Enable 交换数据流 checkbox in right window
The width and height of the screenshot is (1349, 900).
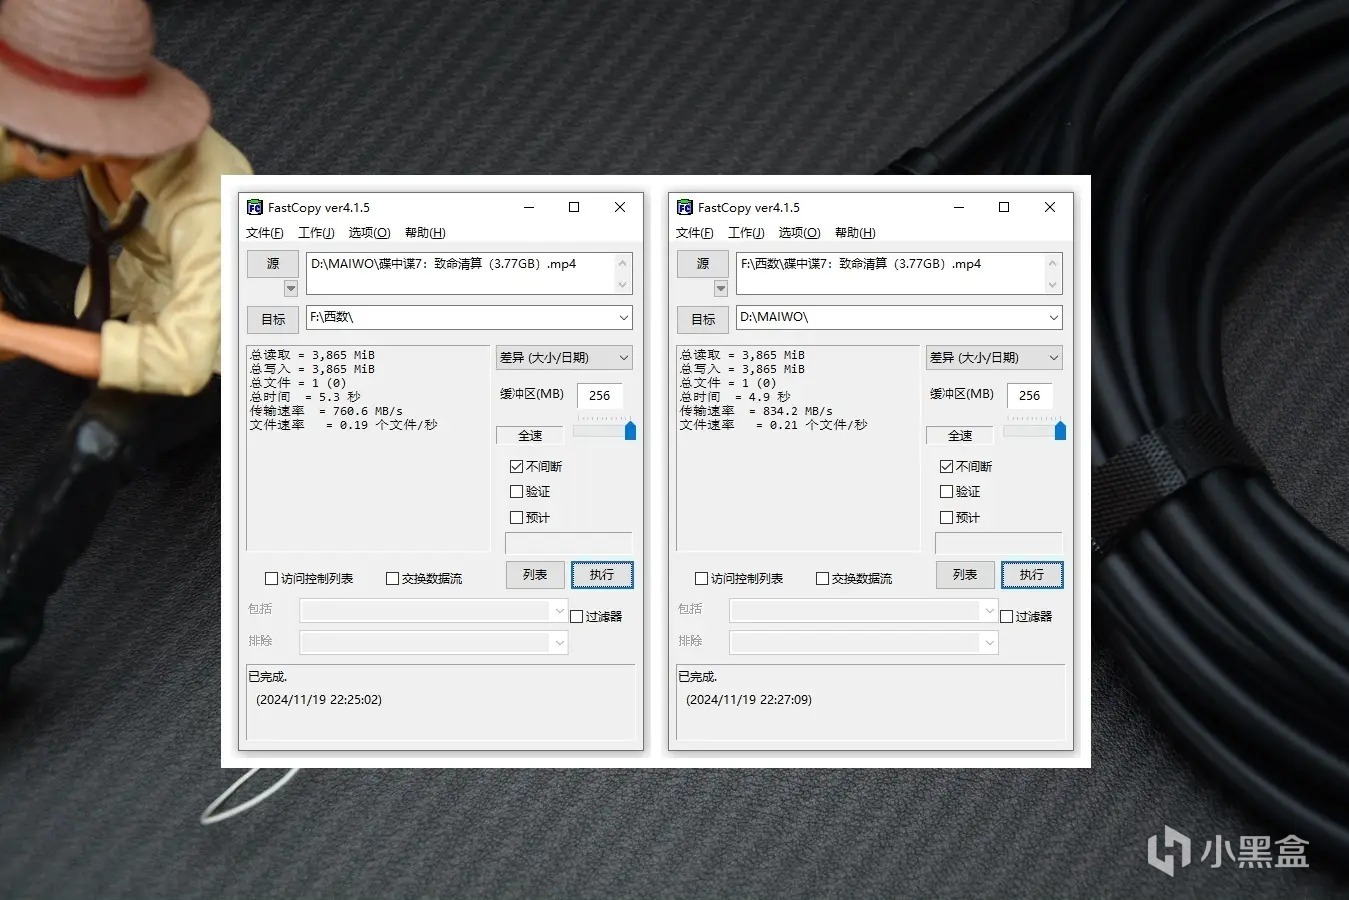[x=822, y=579]
